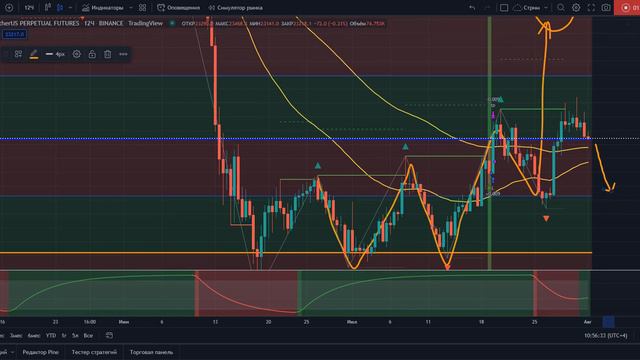Open the Редактор Pine tab
640x360 pixels.
point(40,352)
